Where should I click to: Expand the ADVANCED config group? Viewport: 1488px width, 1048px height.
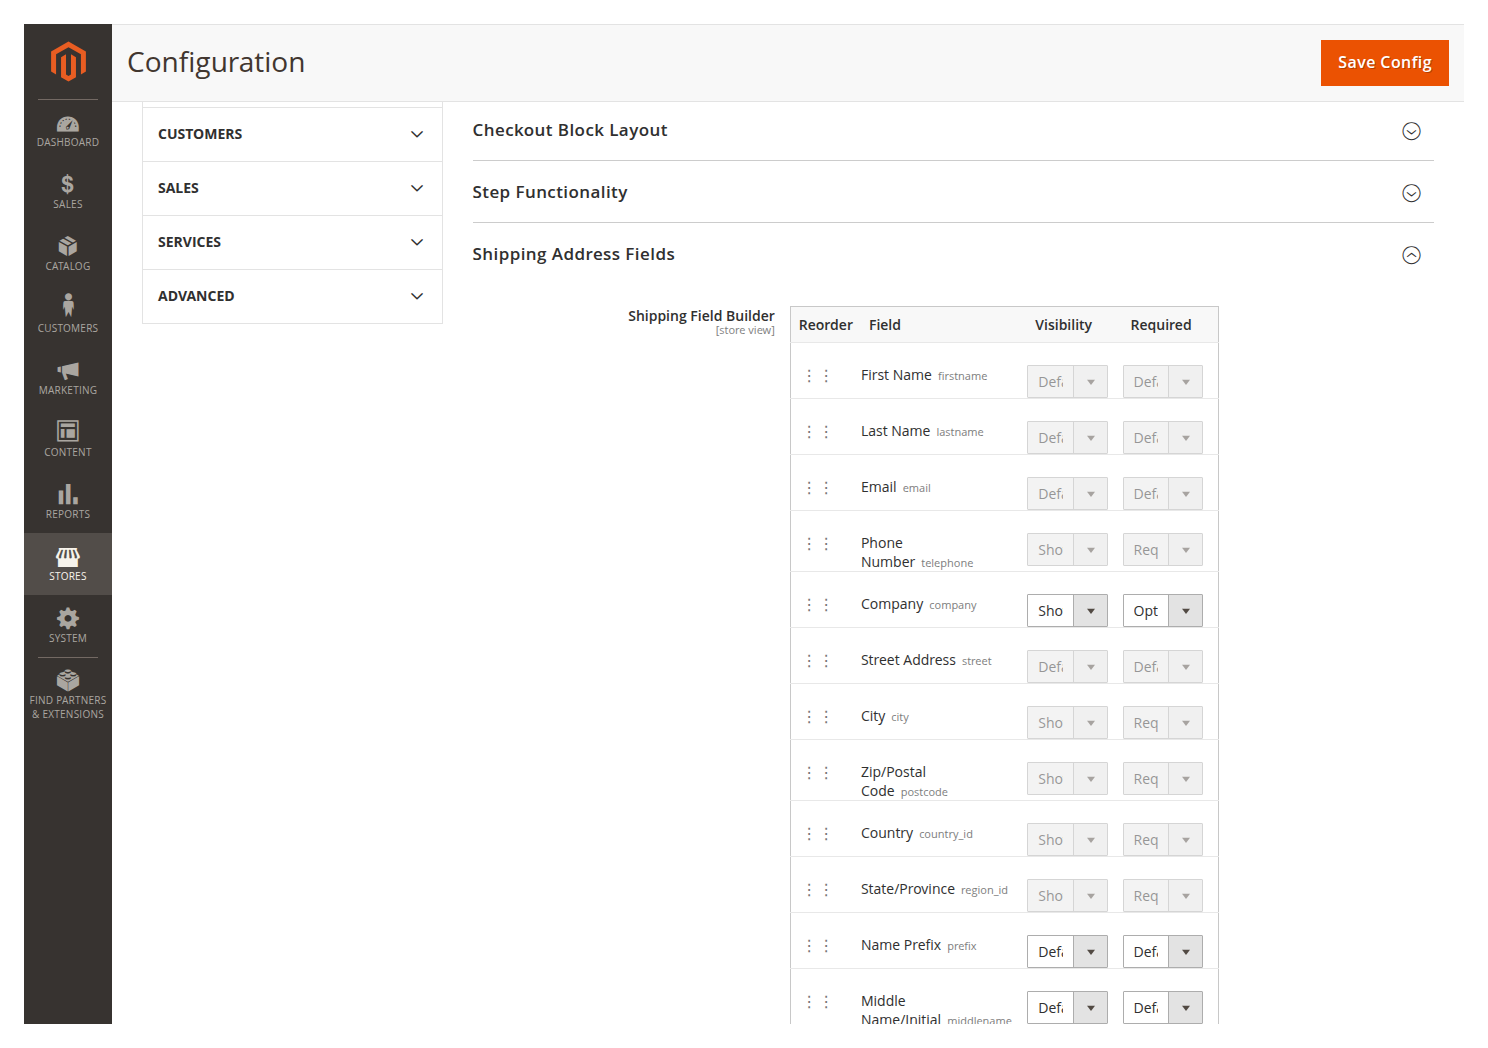point(292,296)
